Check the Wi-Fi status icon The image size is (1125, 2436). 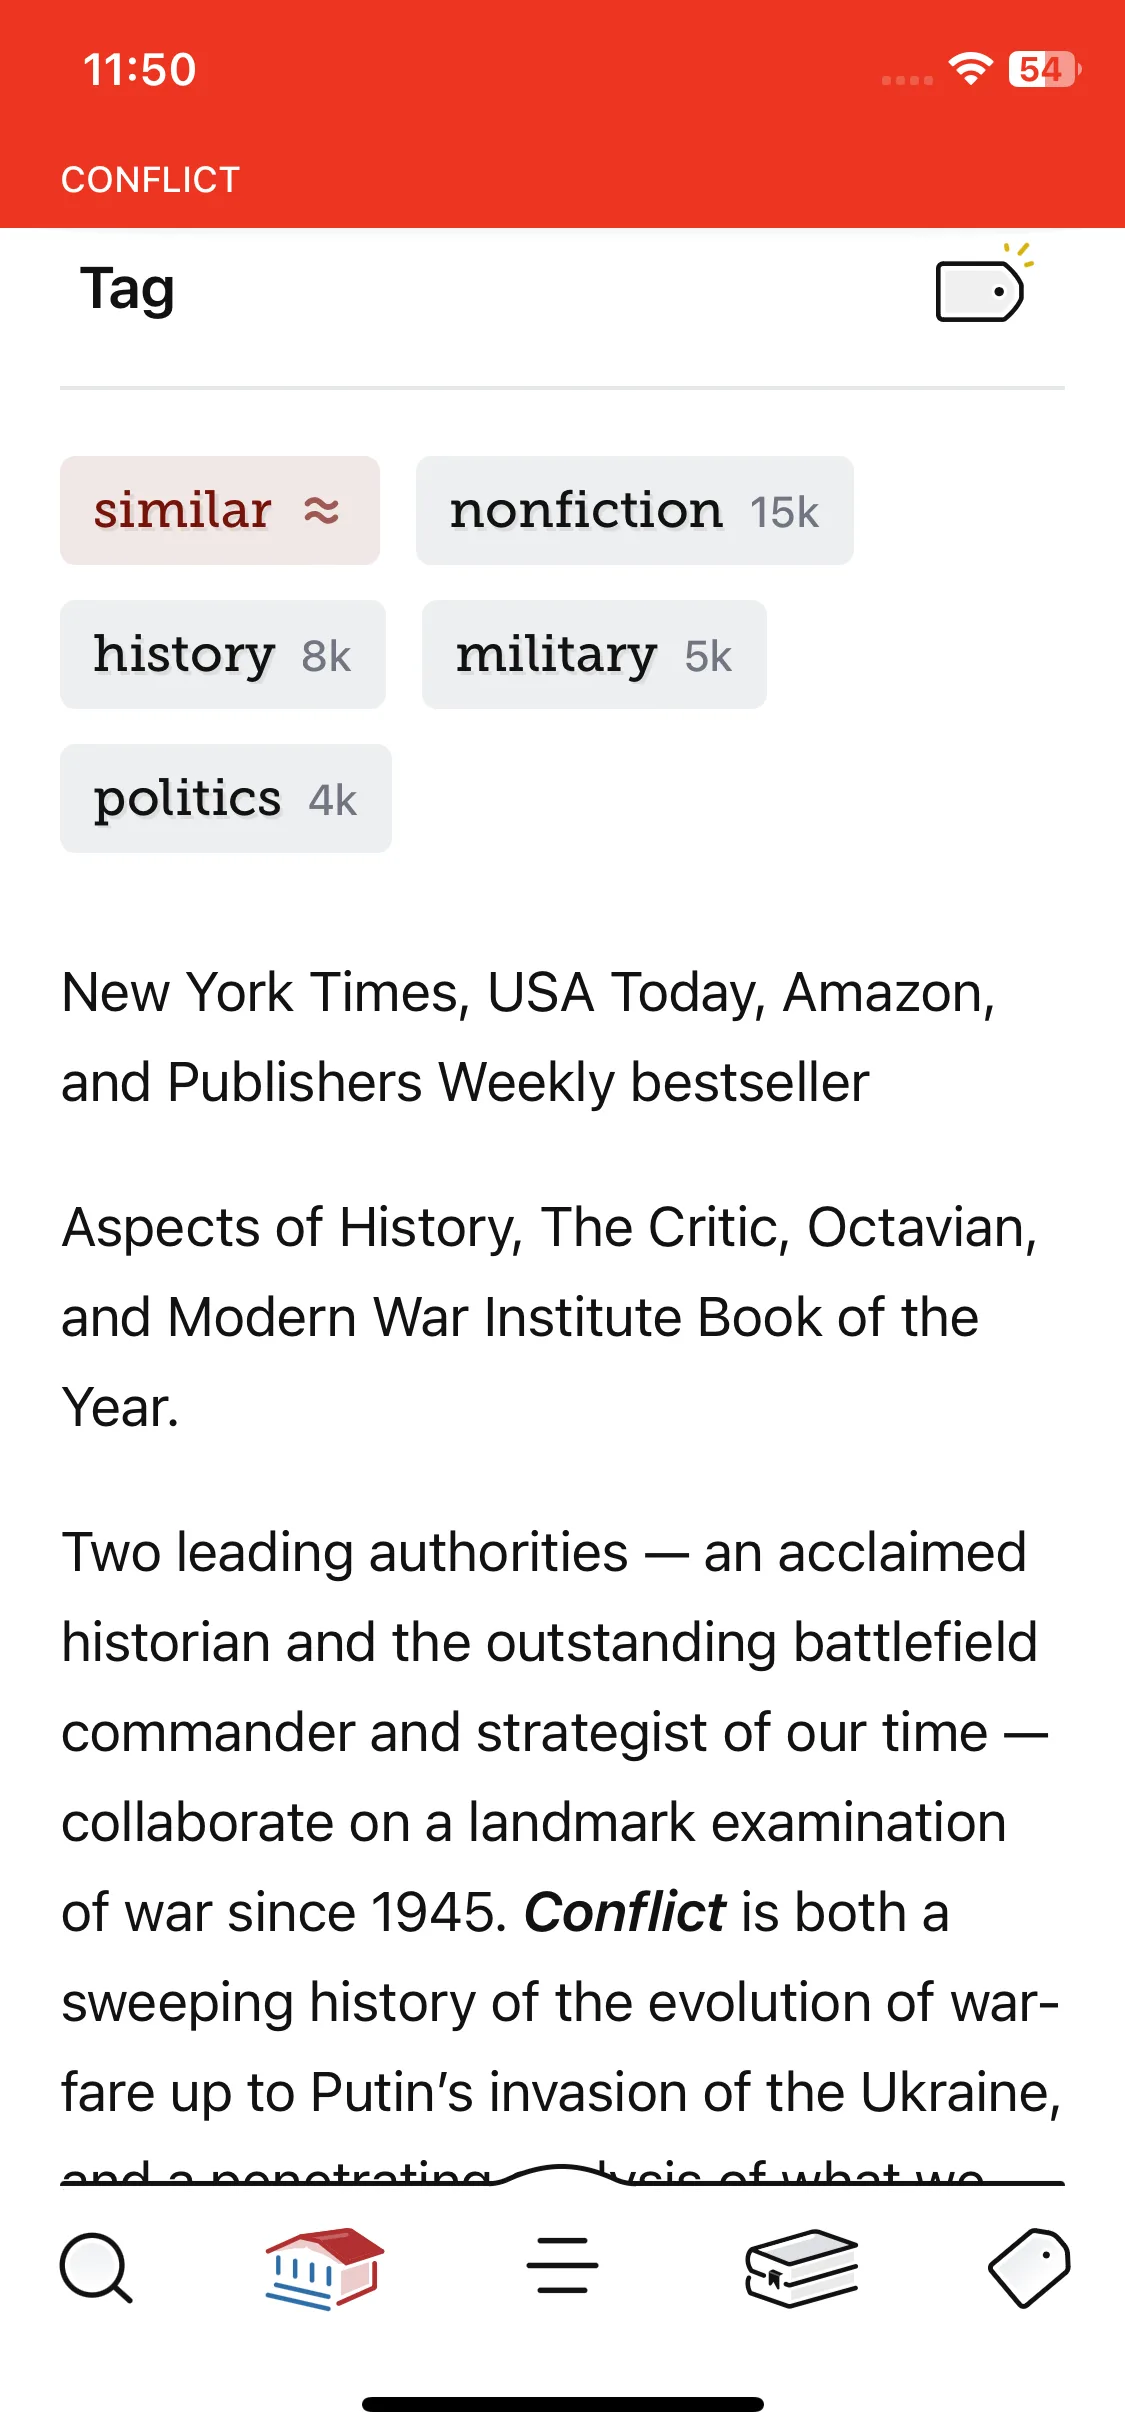(970, 69)
